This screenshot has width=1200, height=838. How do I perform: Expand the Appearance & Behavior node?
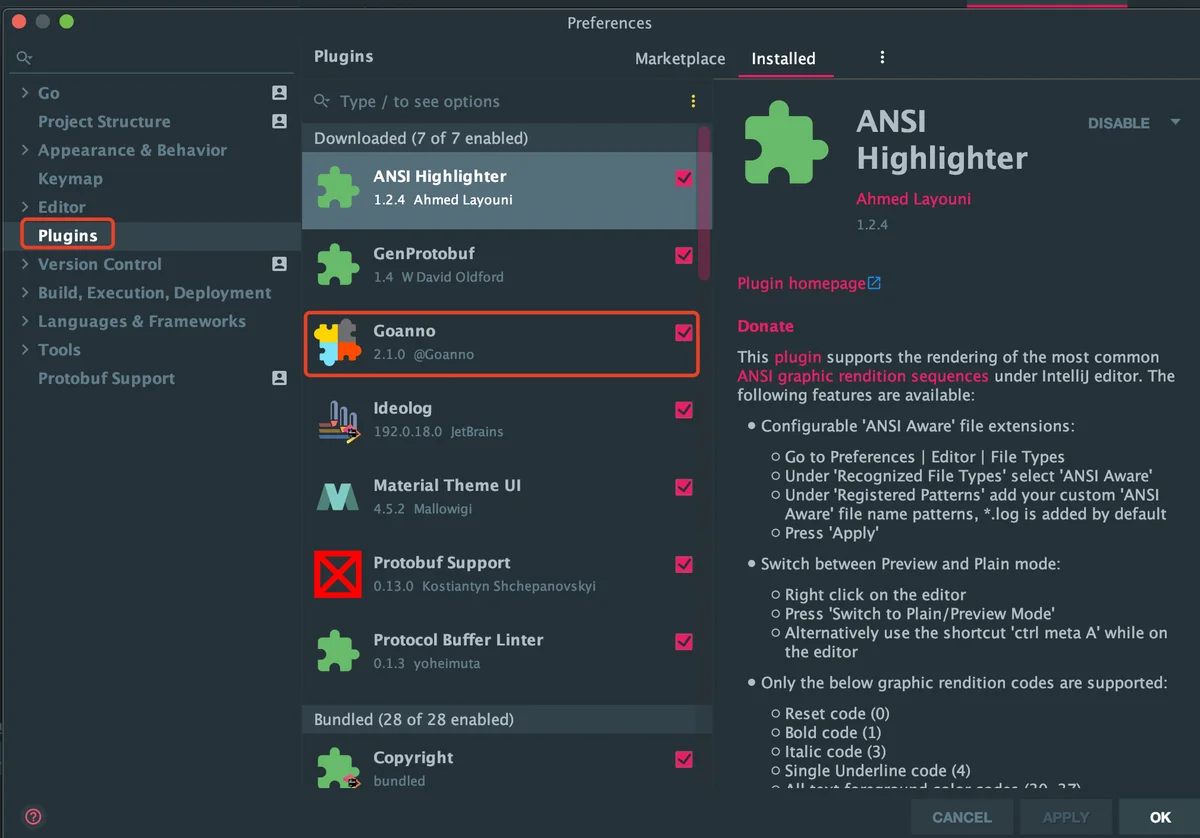click(25, 150)
